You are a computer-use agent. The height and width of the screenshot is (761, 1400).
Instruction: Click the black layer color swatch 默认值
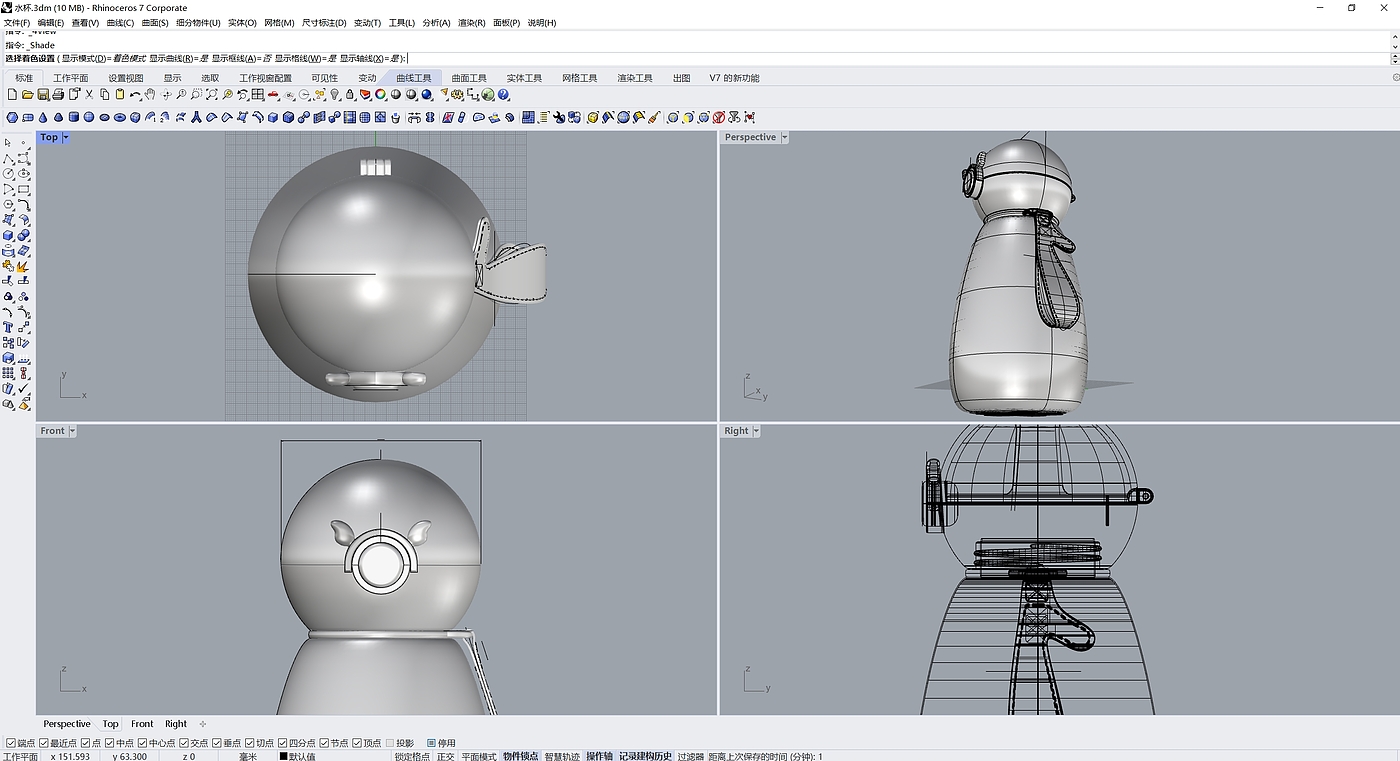pos(284,756)
